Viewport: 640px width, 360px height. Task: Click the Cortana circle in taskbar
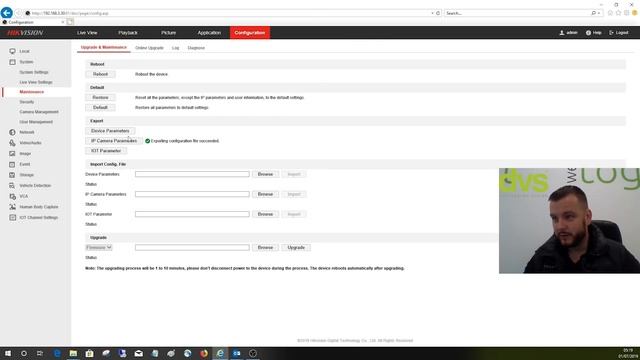(24, 353)
